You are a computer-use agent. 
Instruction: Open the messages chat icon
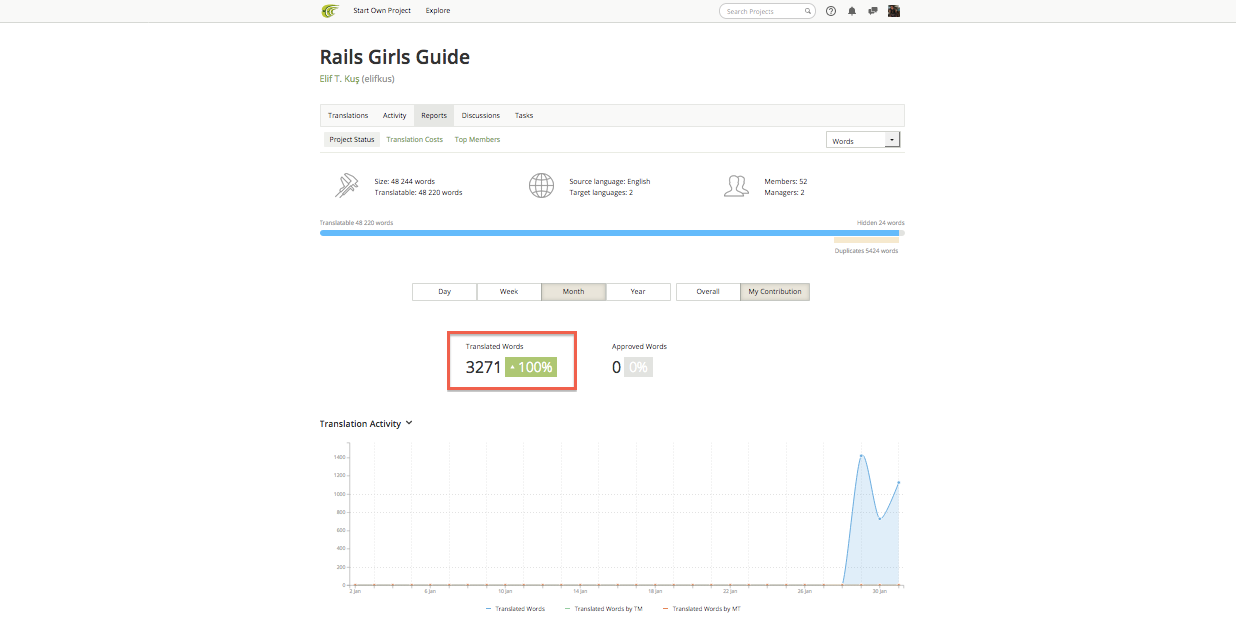[x=873, y=11]
